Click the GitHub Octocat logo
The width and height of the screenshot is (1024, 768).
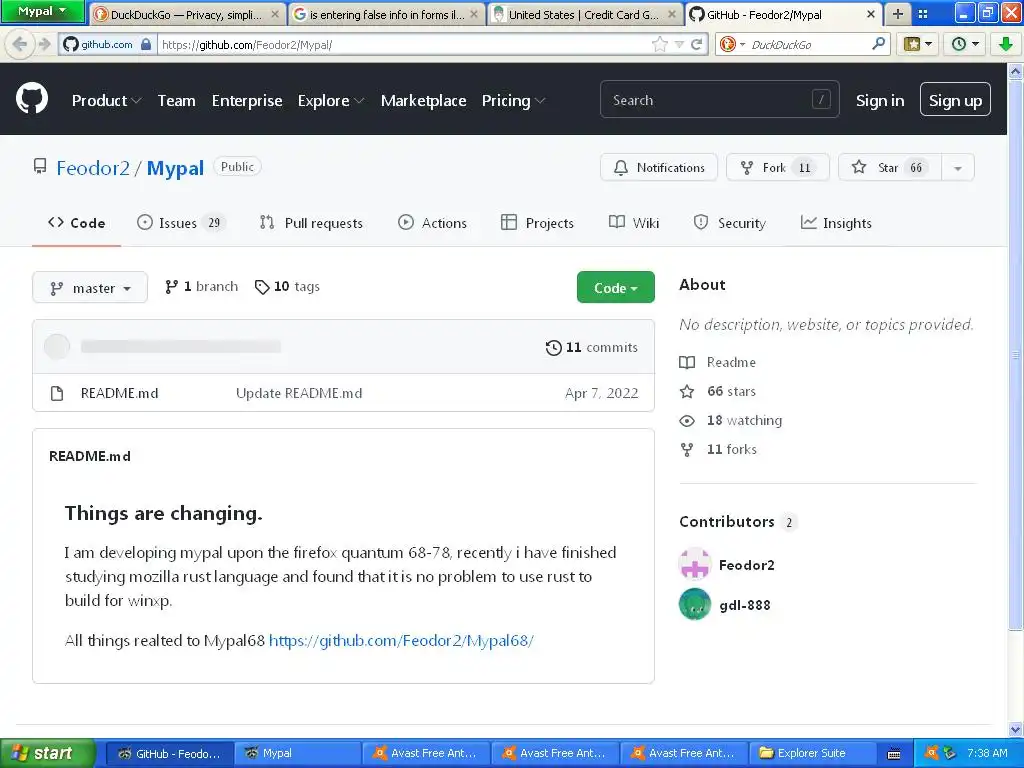coord(32,99)
